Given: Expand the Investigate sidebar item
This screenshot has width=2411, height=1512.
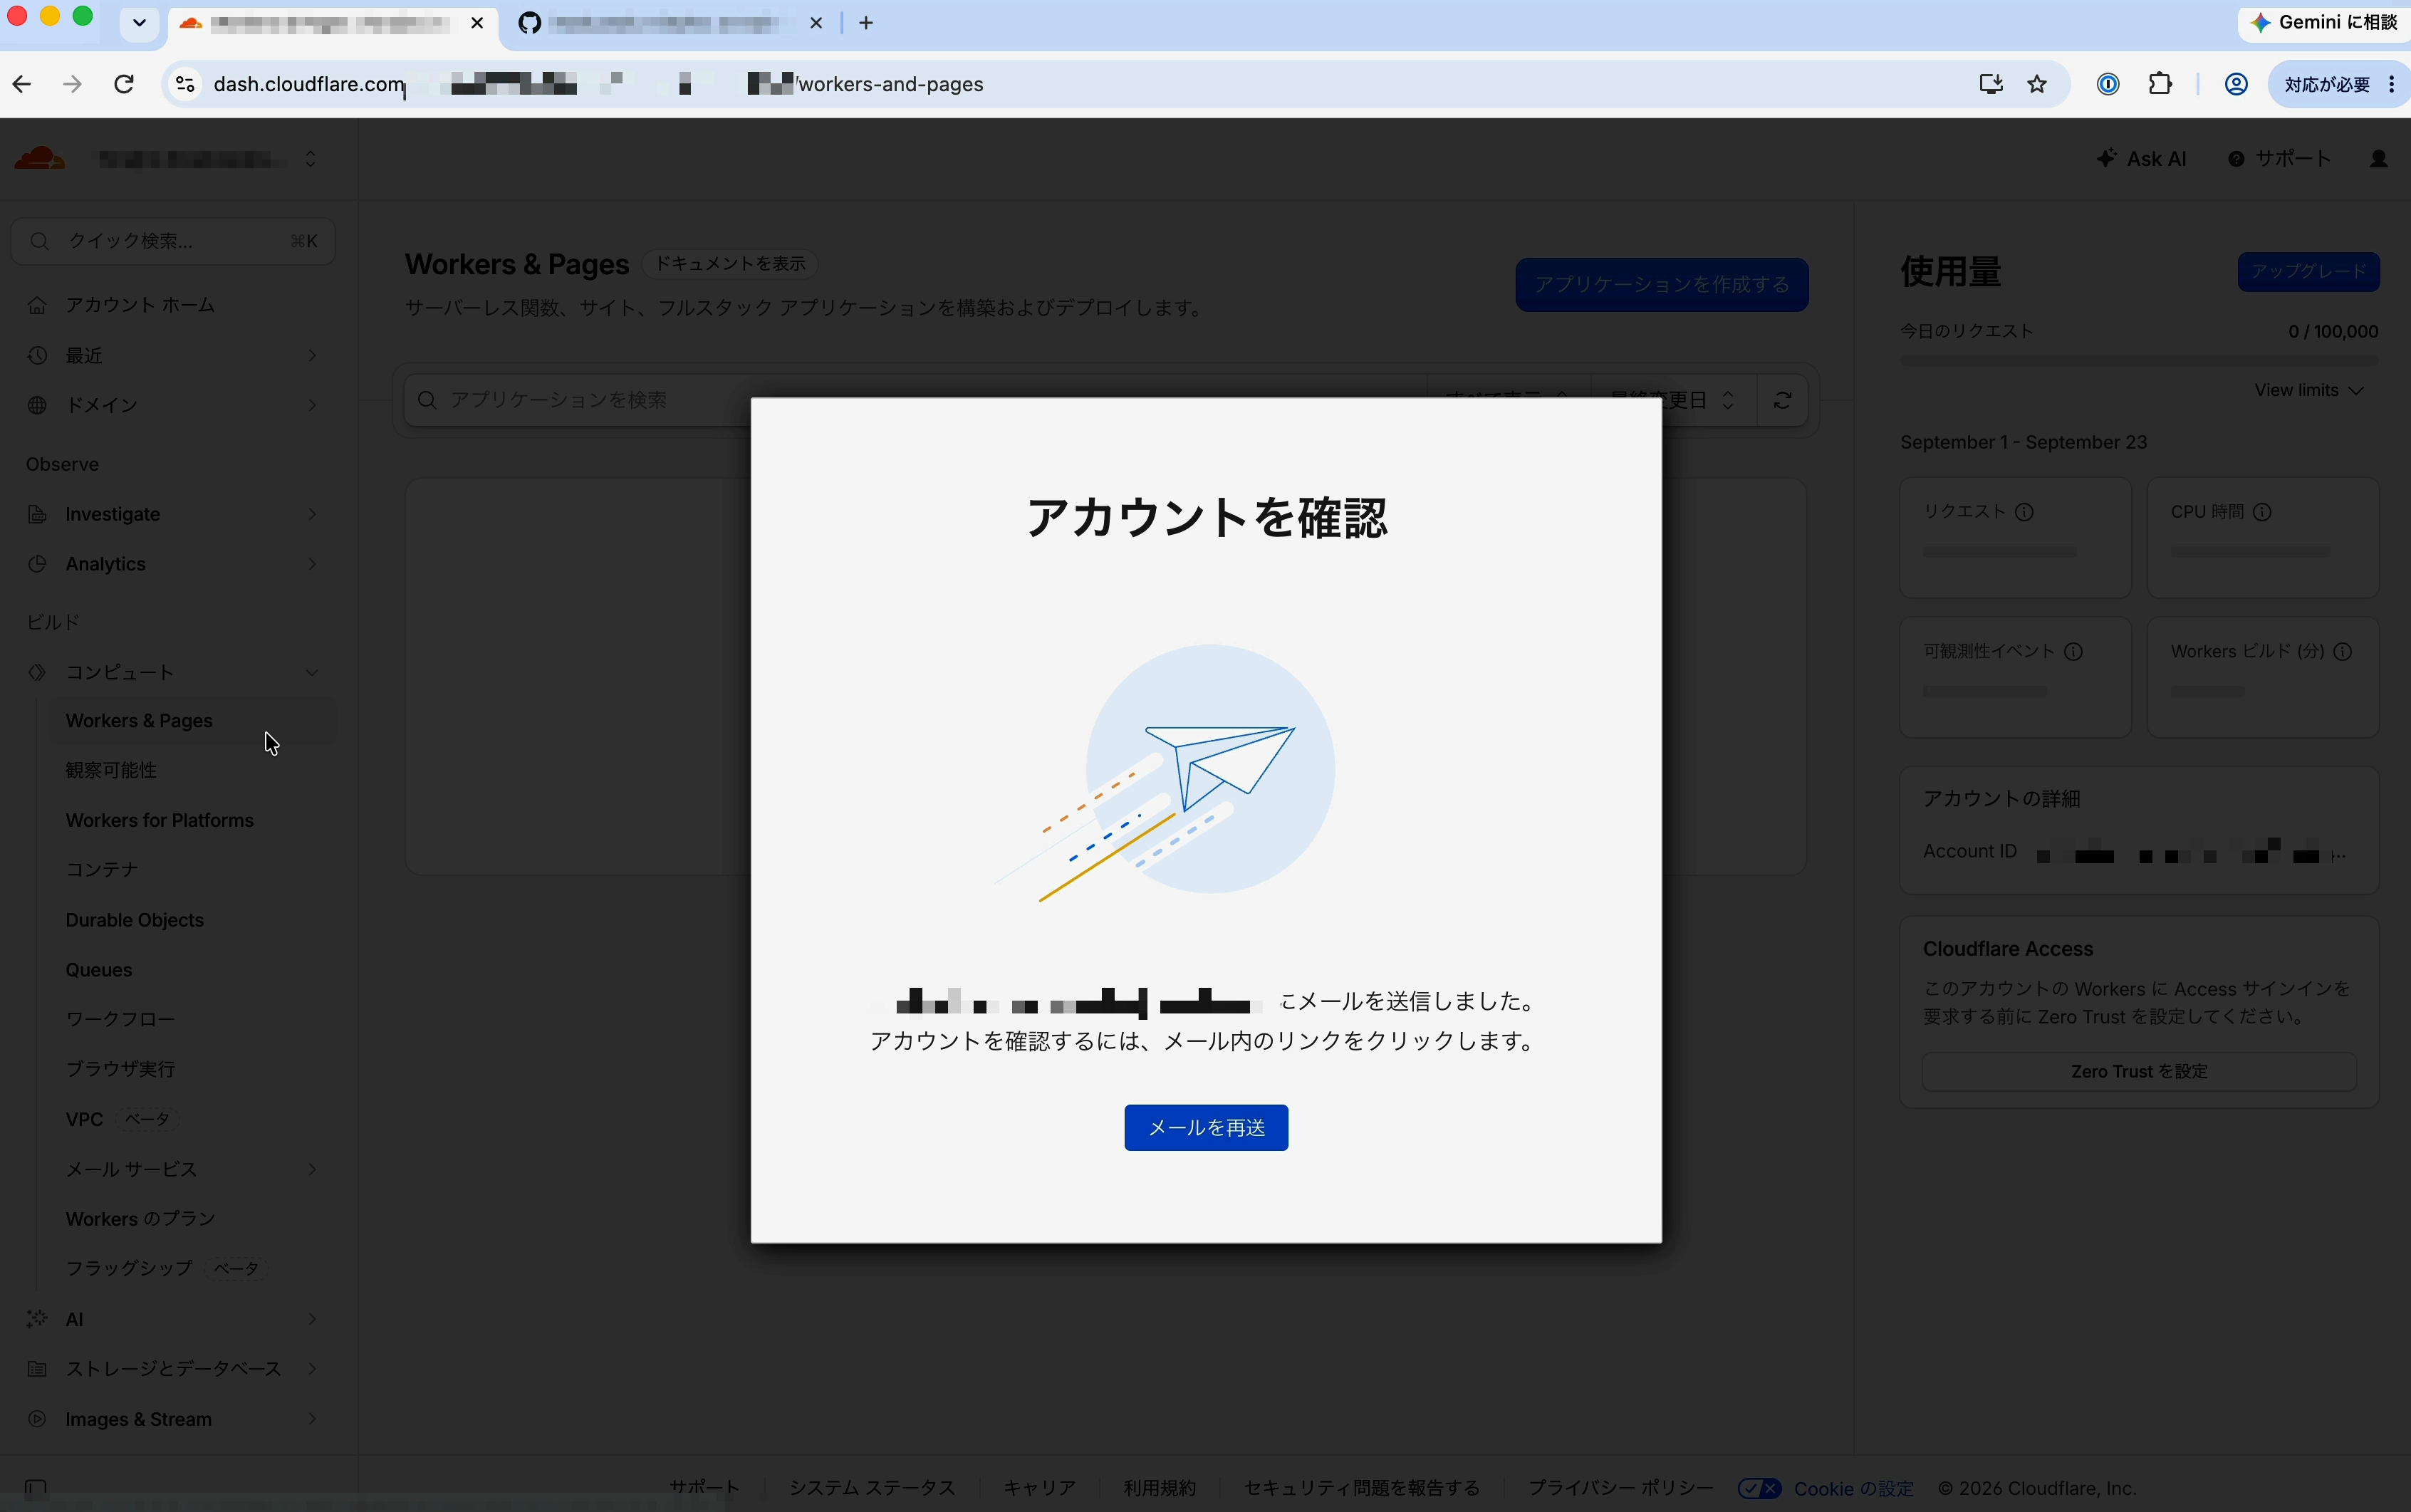Looking at the screenshot, I should (x=173, y=514).
